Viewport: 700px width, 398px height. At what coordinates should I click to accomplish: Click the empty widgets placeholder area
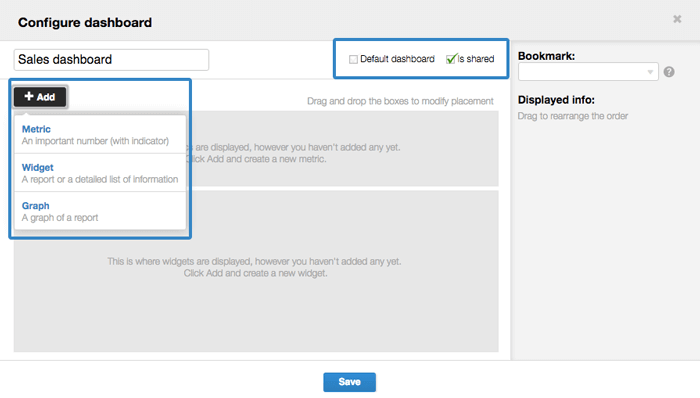tap(256, 271)
